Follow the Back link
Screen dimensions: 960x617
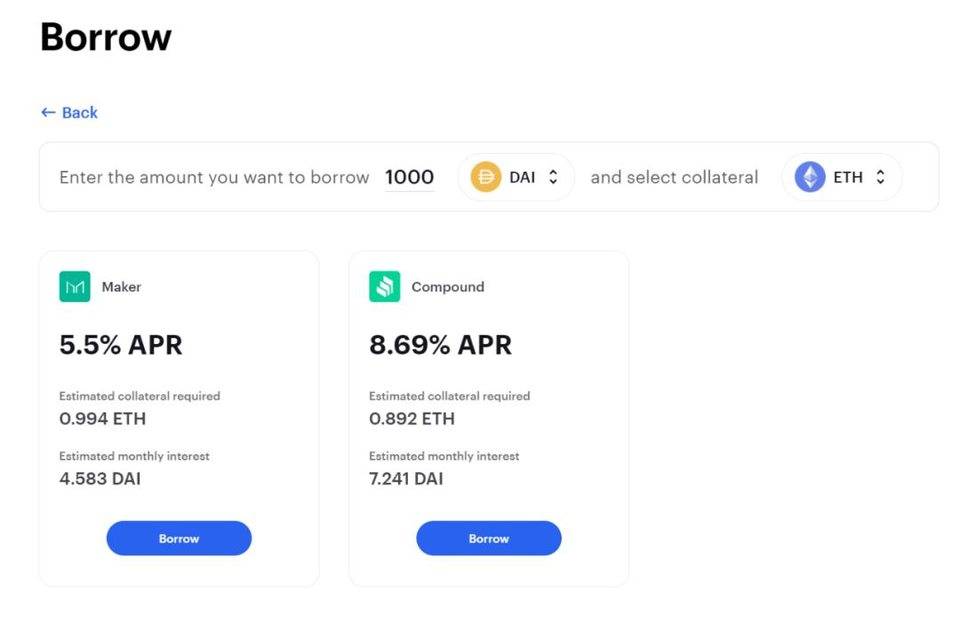tap(68, 112)
